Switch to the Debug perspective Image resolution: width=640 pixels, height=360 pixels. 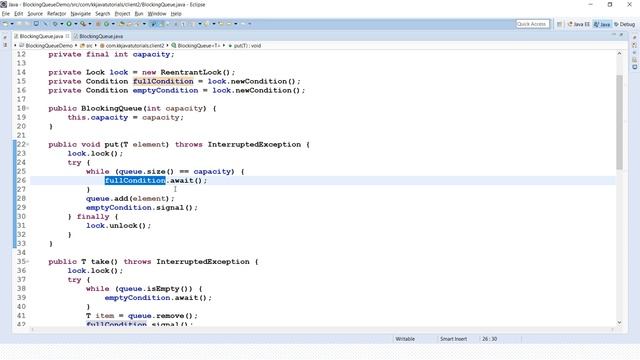click(x=624, y=24)
